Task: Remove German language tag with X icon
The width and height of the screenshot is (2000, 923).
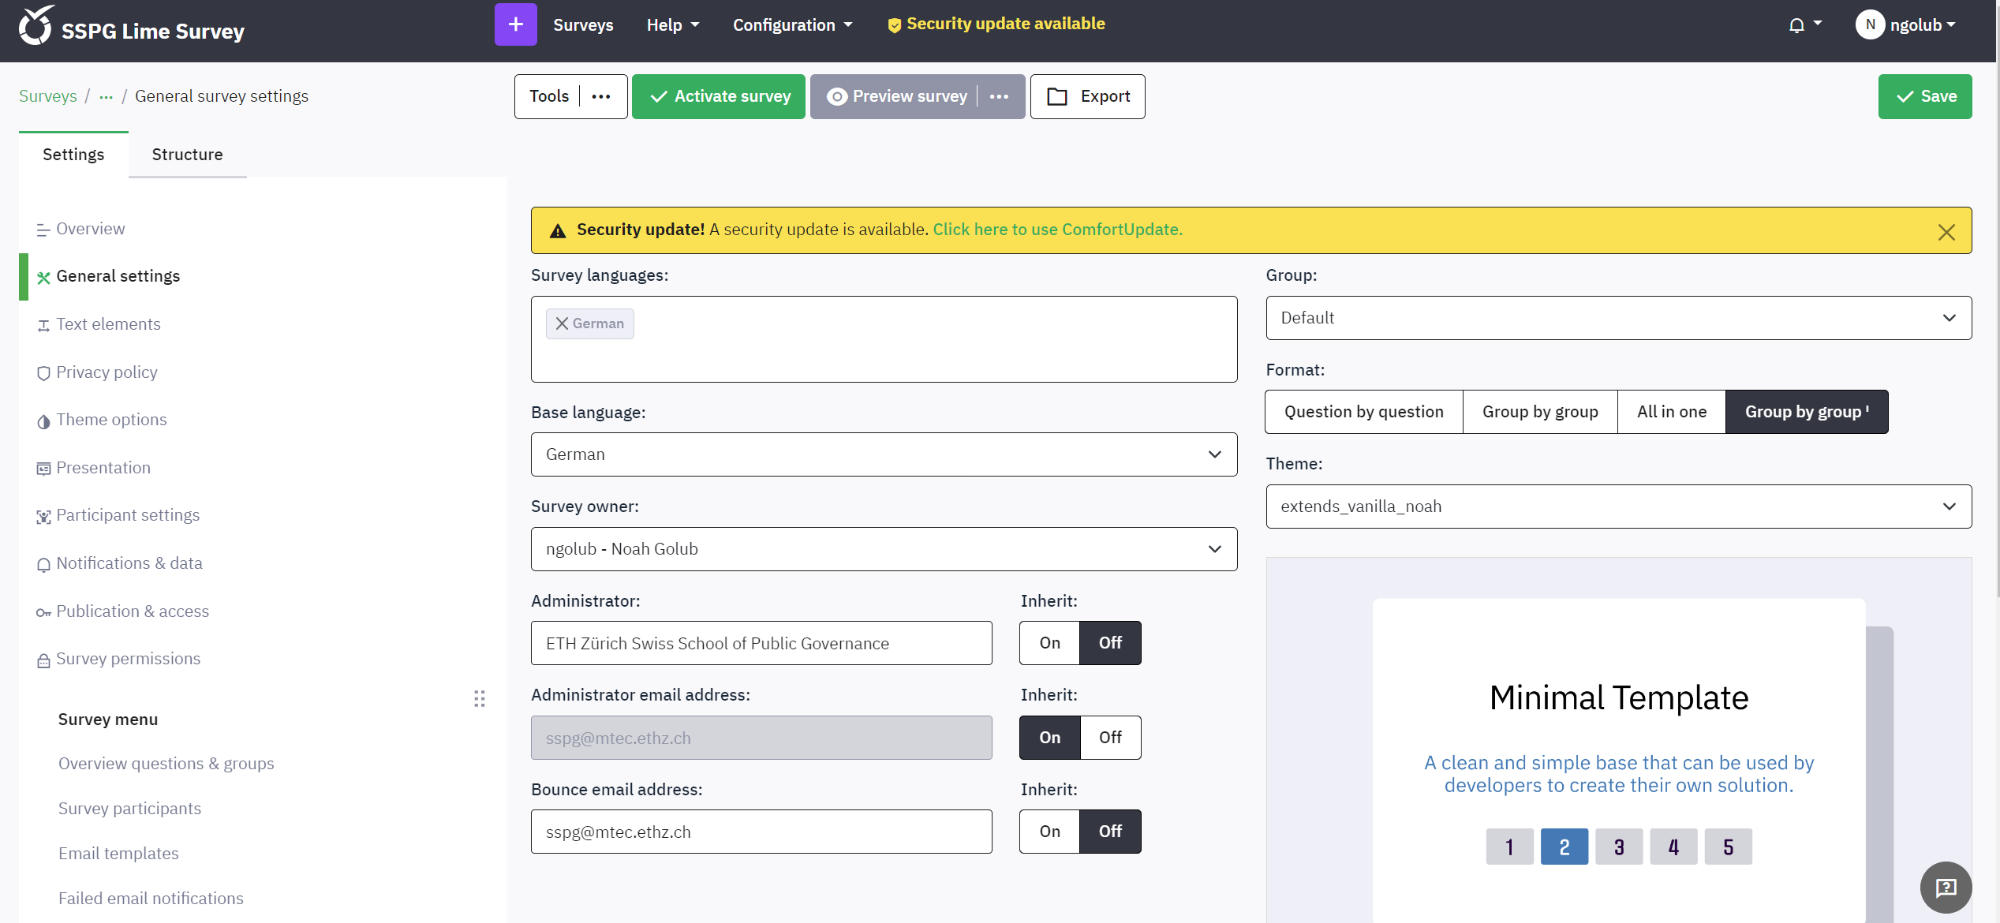Action: coord(562,324)
